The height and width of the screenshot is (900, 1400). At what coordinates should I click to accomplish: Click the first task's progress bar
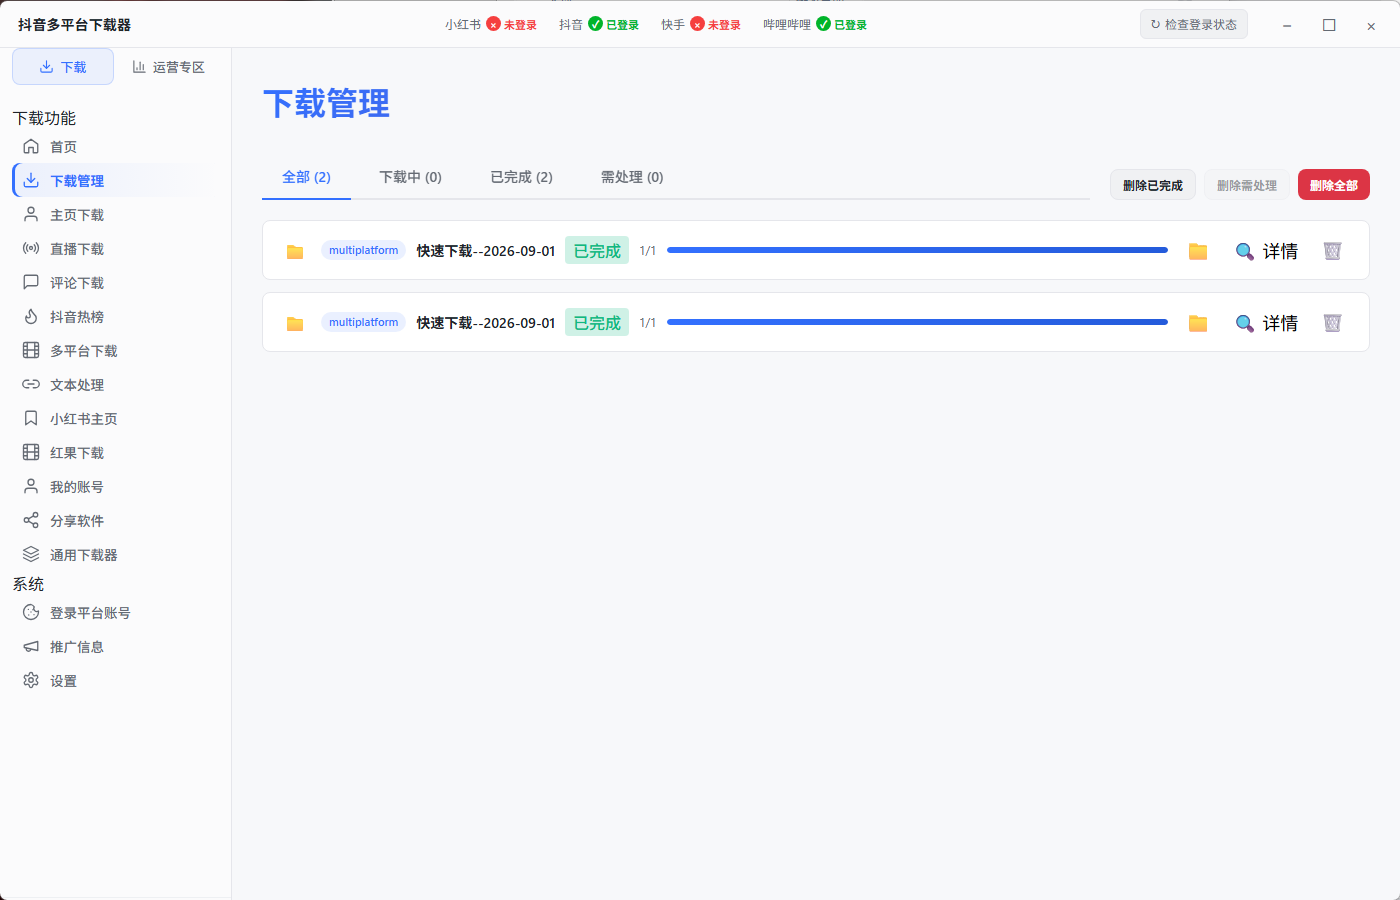coord(917,250)
